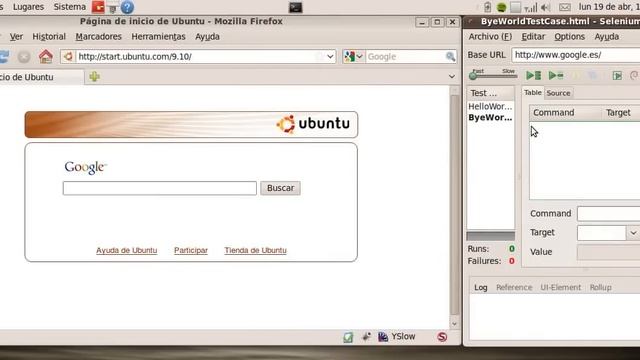Screen dimensions: 640x360
Task: Switch to Selenium Table tab
Action: [x=533, y=93]
